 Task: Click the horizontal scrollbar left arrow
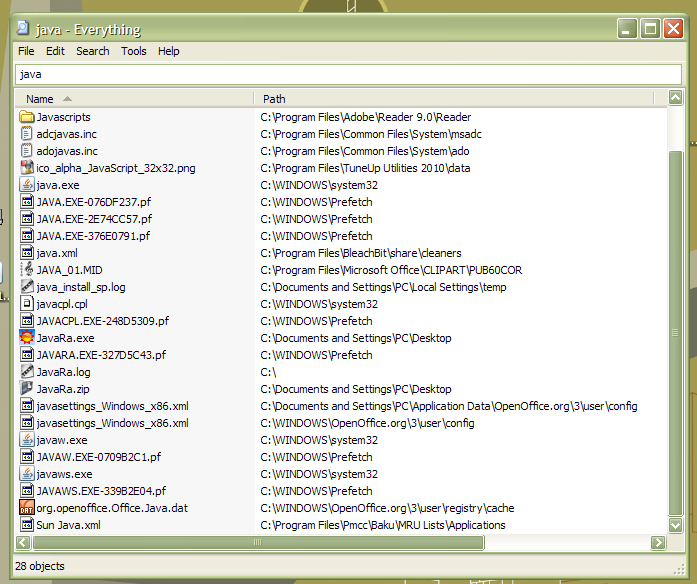23,542
